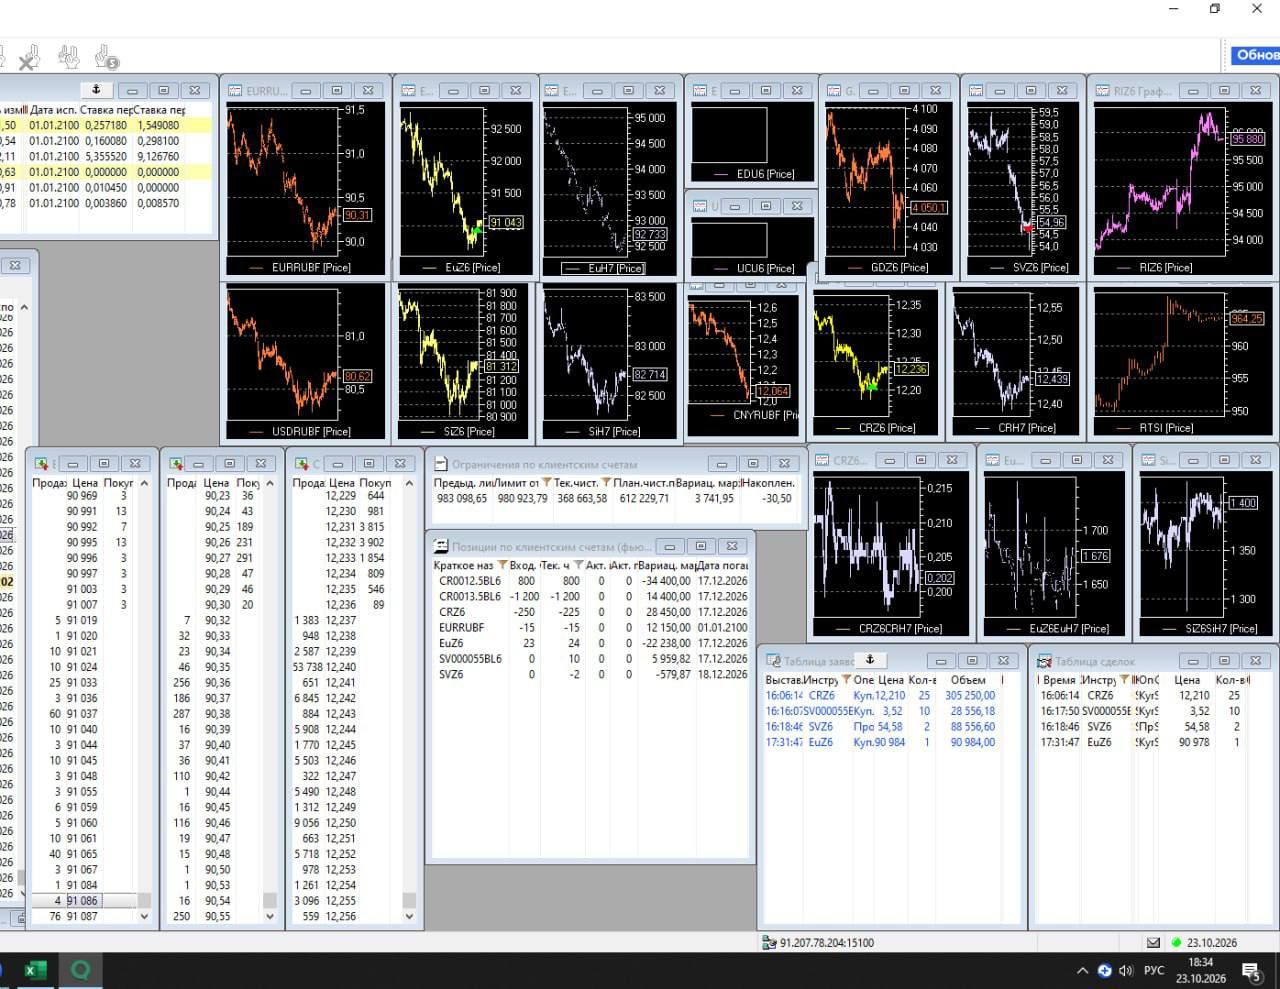
Task: Click the cancel-order hand icon with X
Action: point(28,57)
